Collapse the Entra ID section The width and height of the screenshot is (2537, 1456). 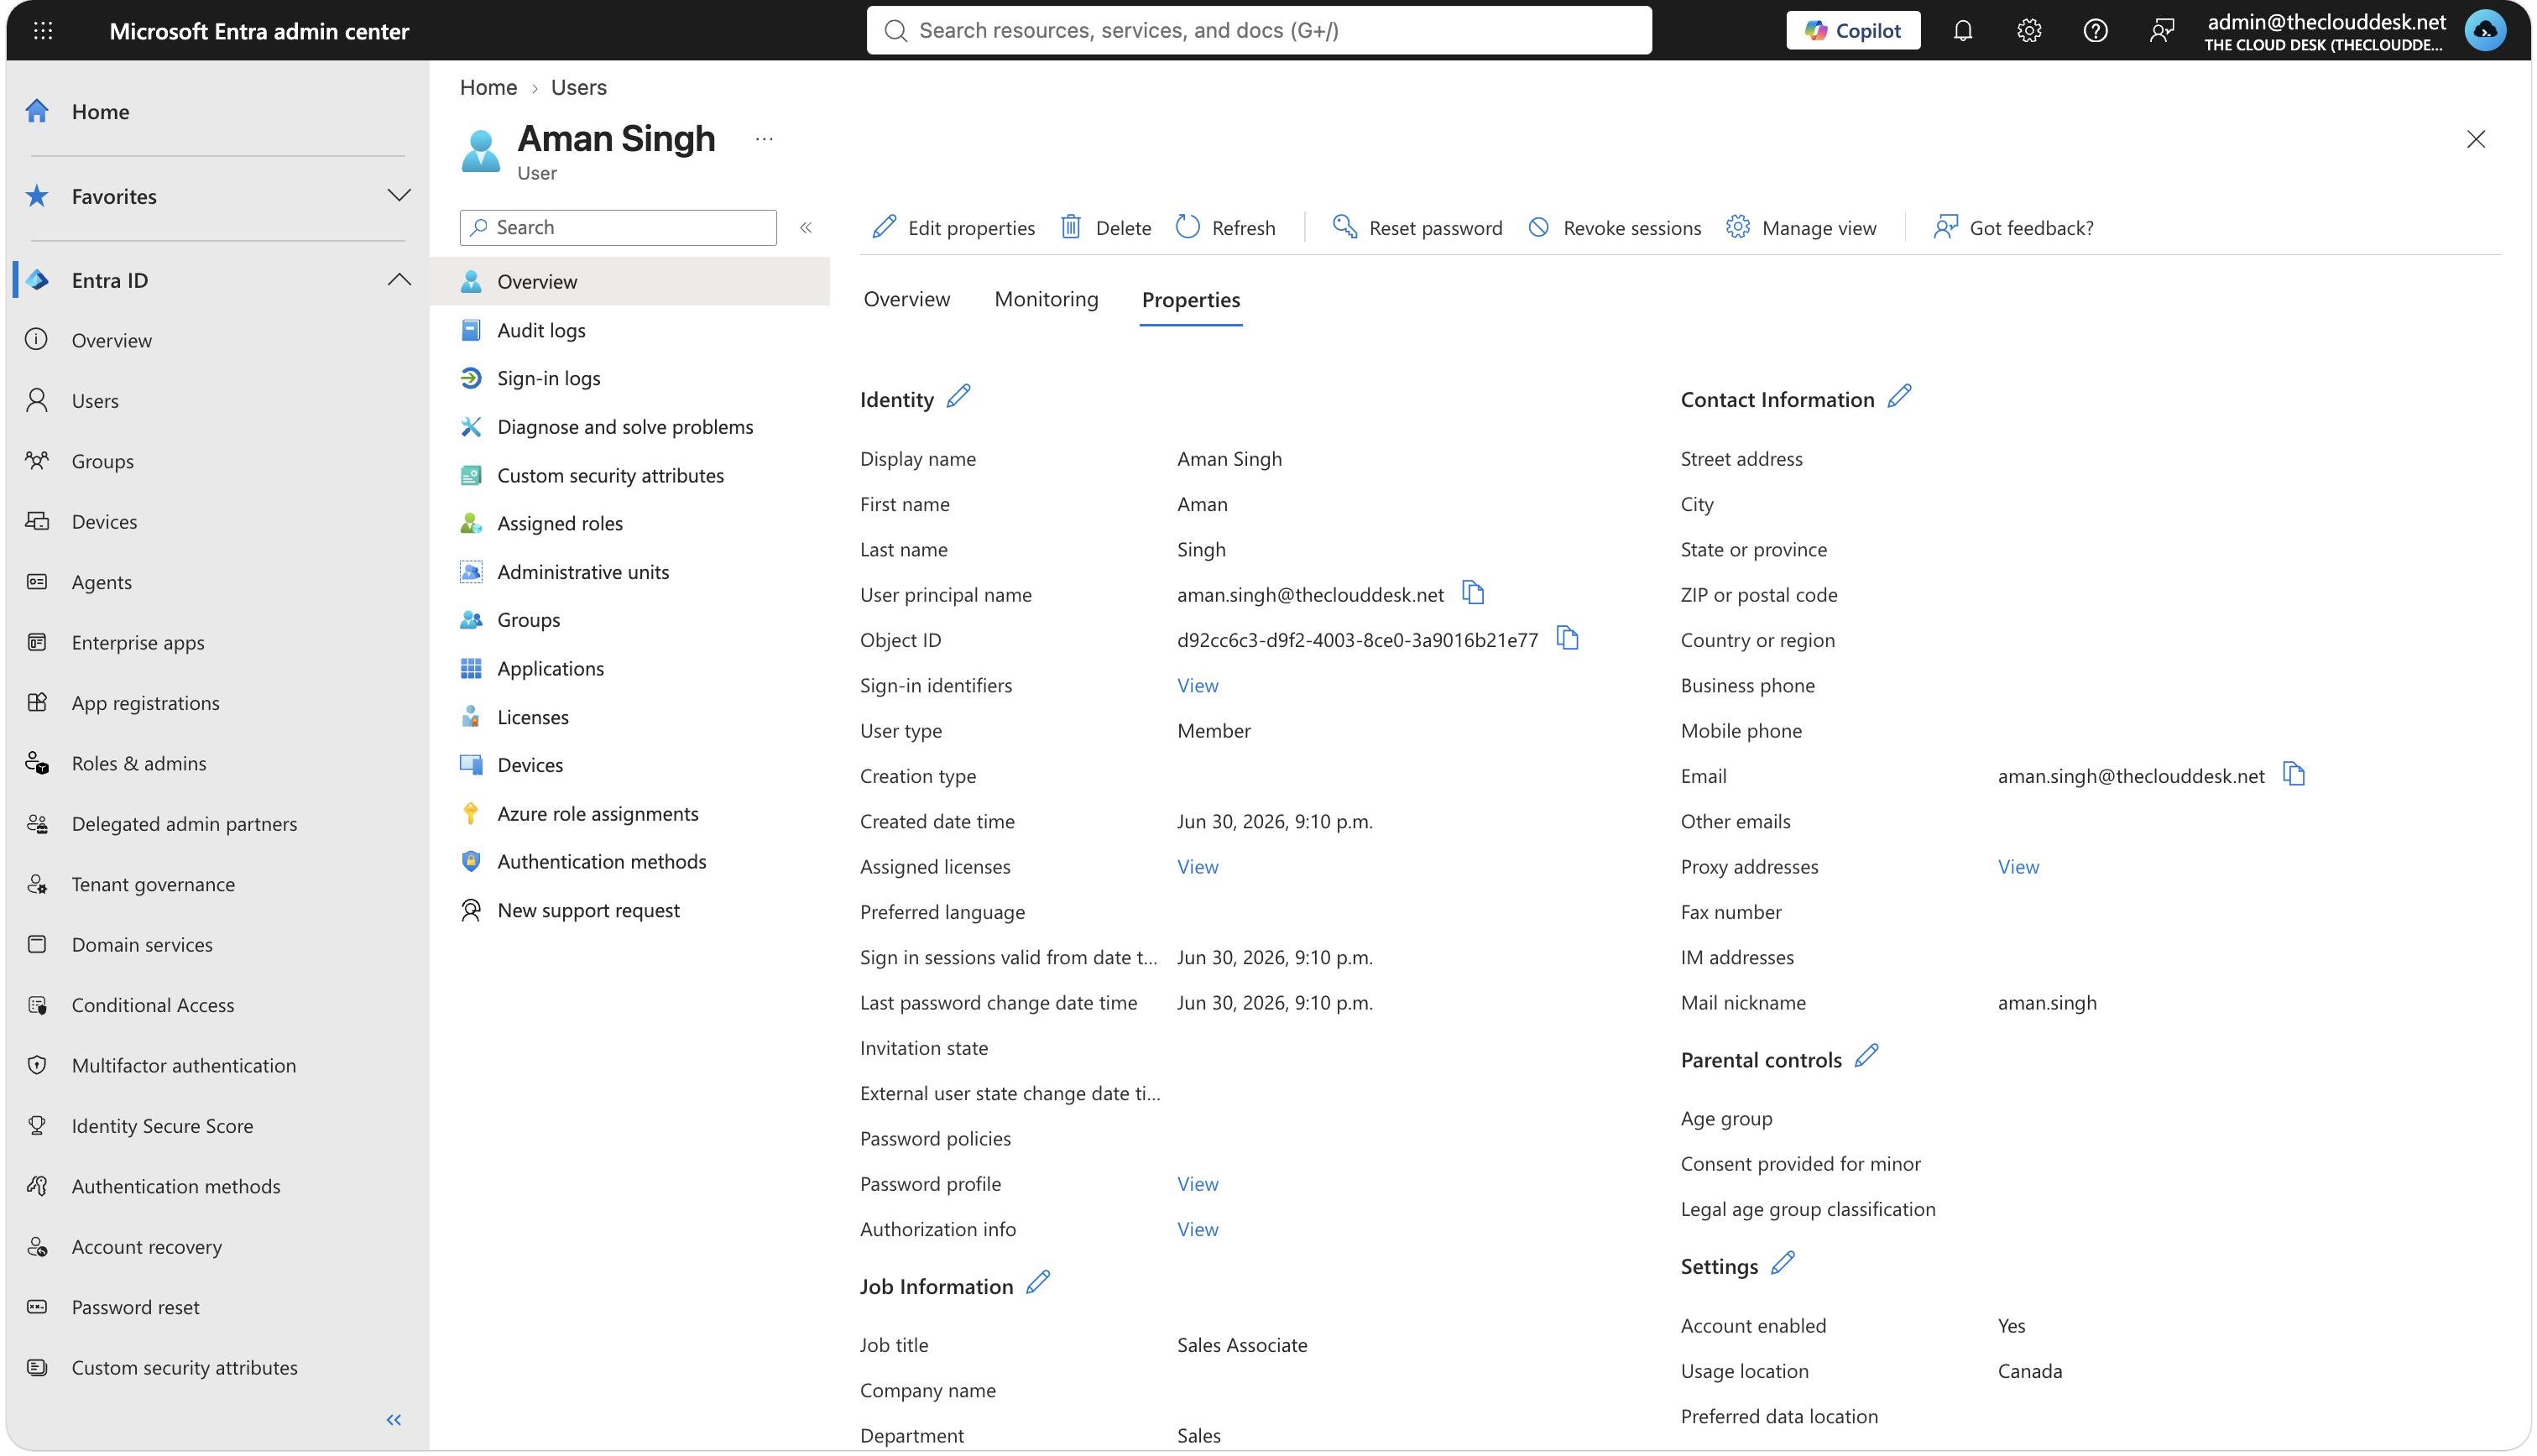coord(399,280)
